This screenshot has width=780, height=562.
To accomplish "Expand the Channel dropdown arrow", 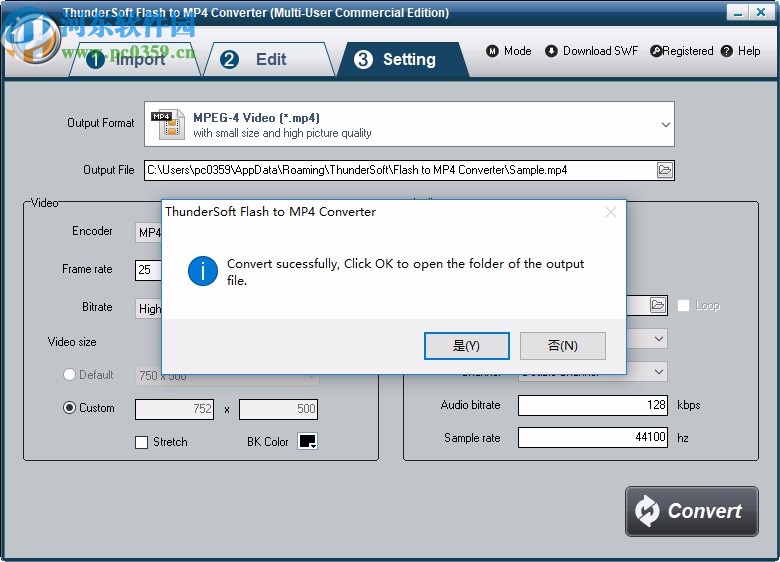I will coord(659,372).
